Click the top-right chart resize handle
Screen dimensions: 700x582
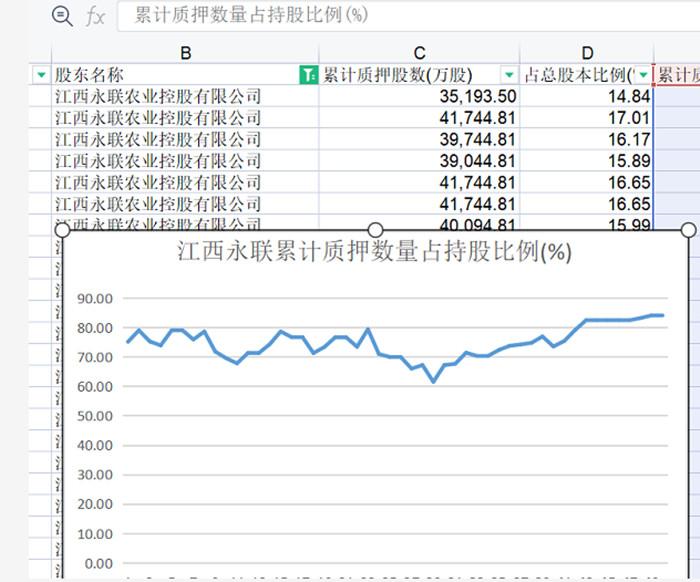(x=689, y=230)
